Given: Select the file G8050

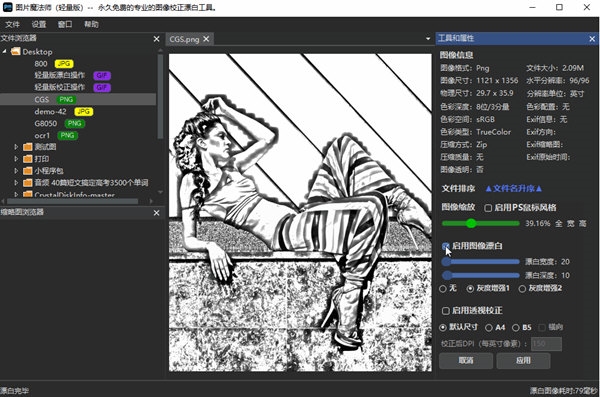Looking at the screenshot, I should pos(46,123).
